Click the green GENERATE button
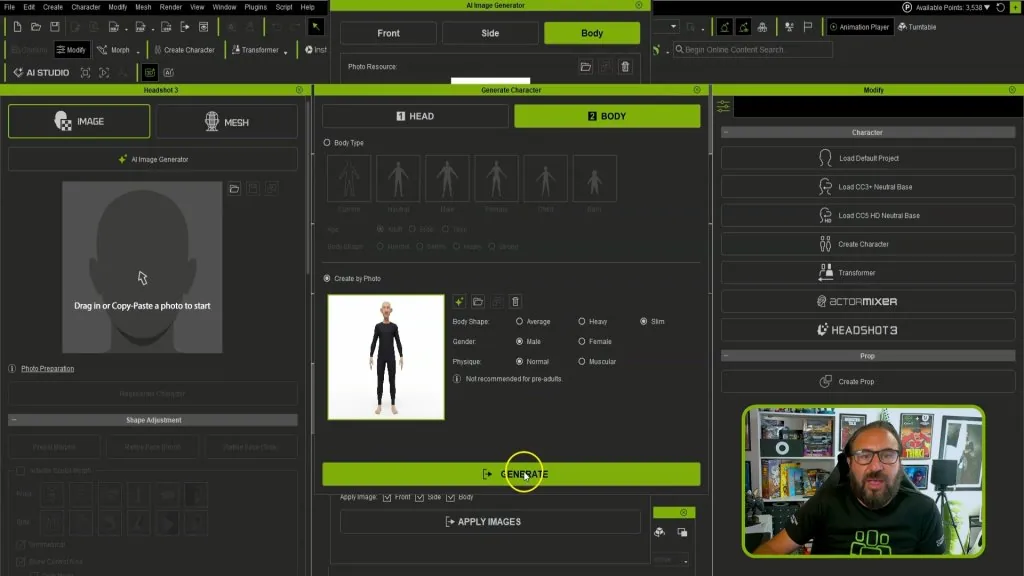The image size is (1024, 576). (x=511, y=474)
